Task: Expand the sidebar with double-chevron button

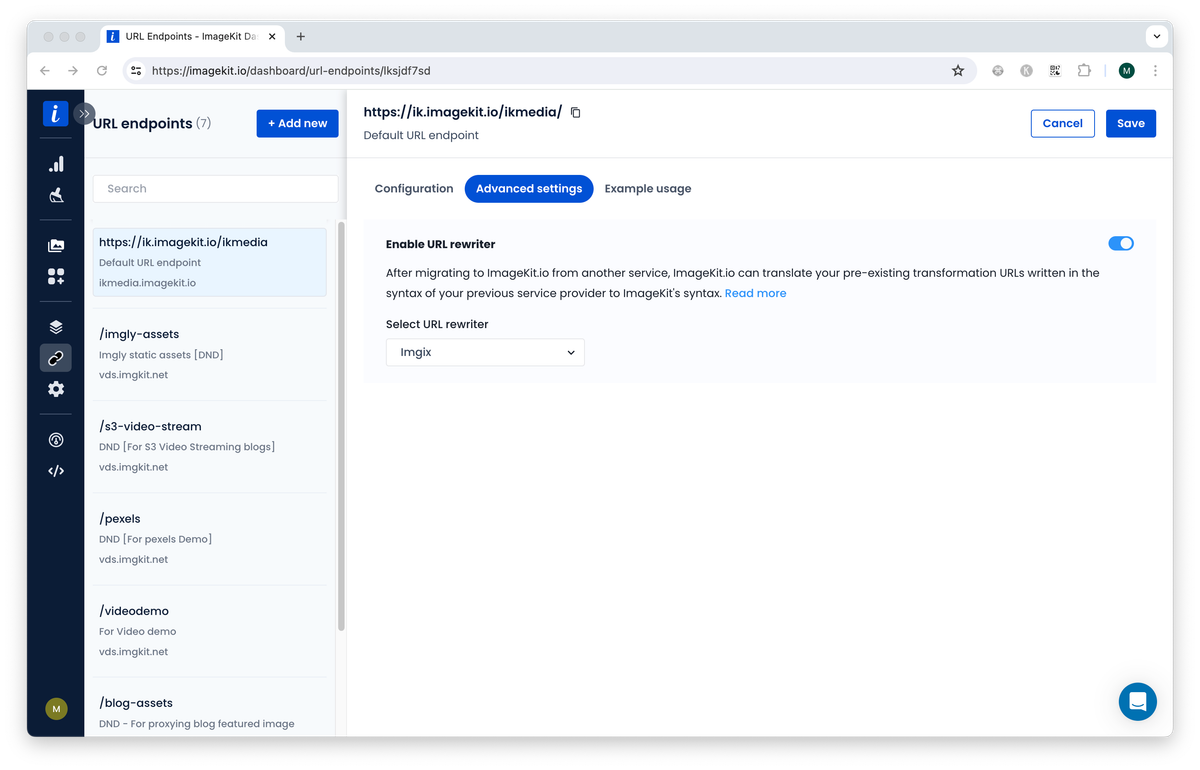Action: 84,114
